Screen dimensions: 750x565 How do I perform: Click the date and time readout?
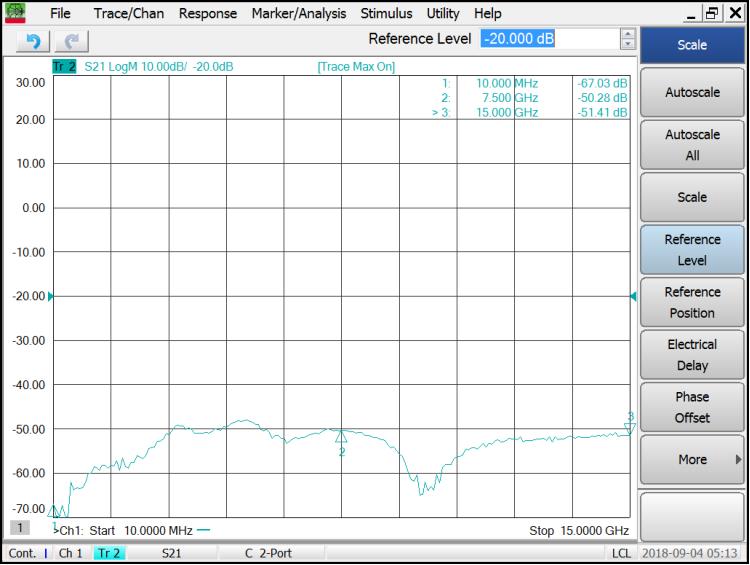tap(689, 554)
